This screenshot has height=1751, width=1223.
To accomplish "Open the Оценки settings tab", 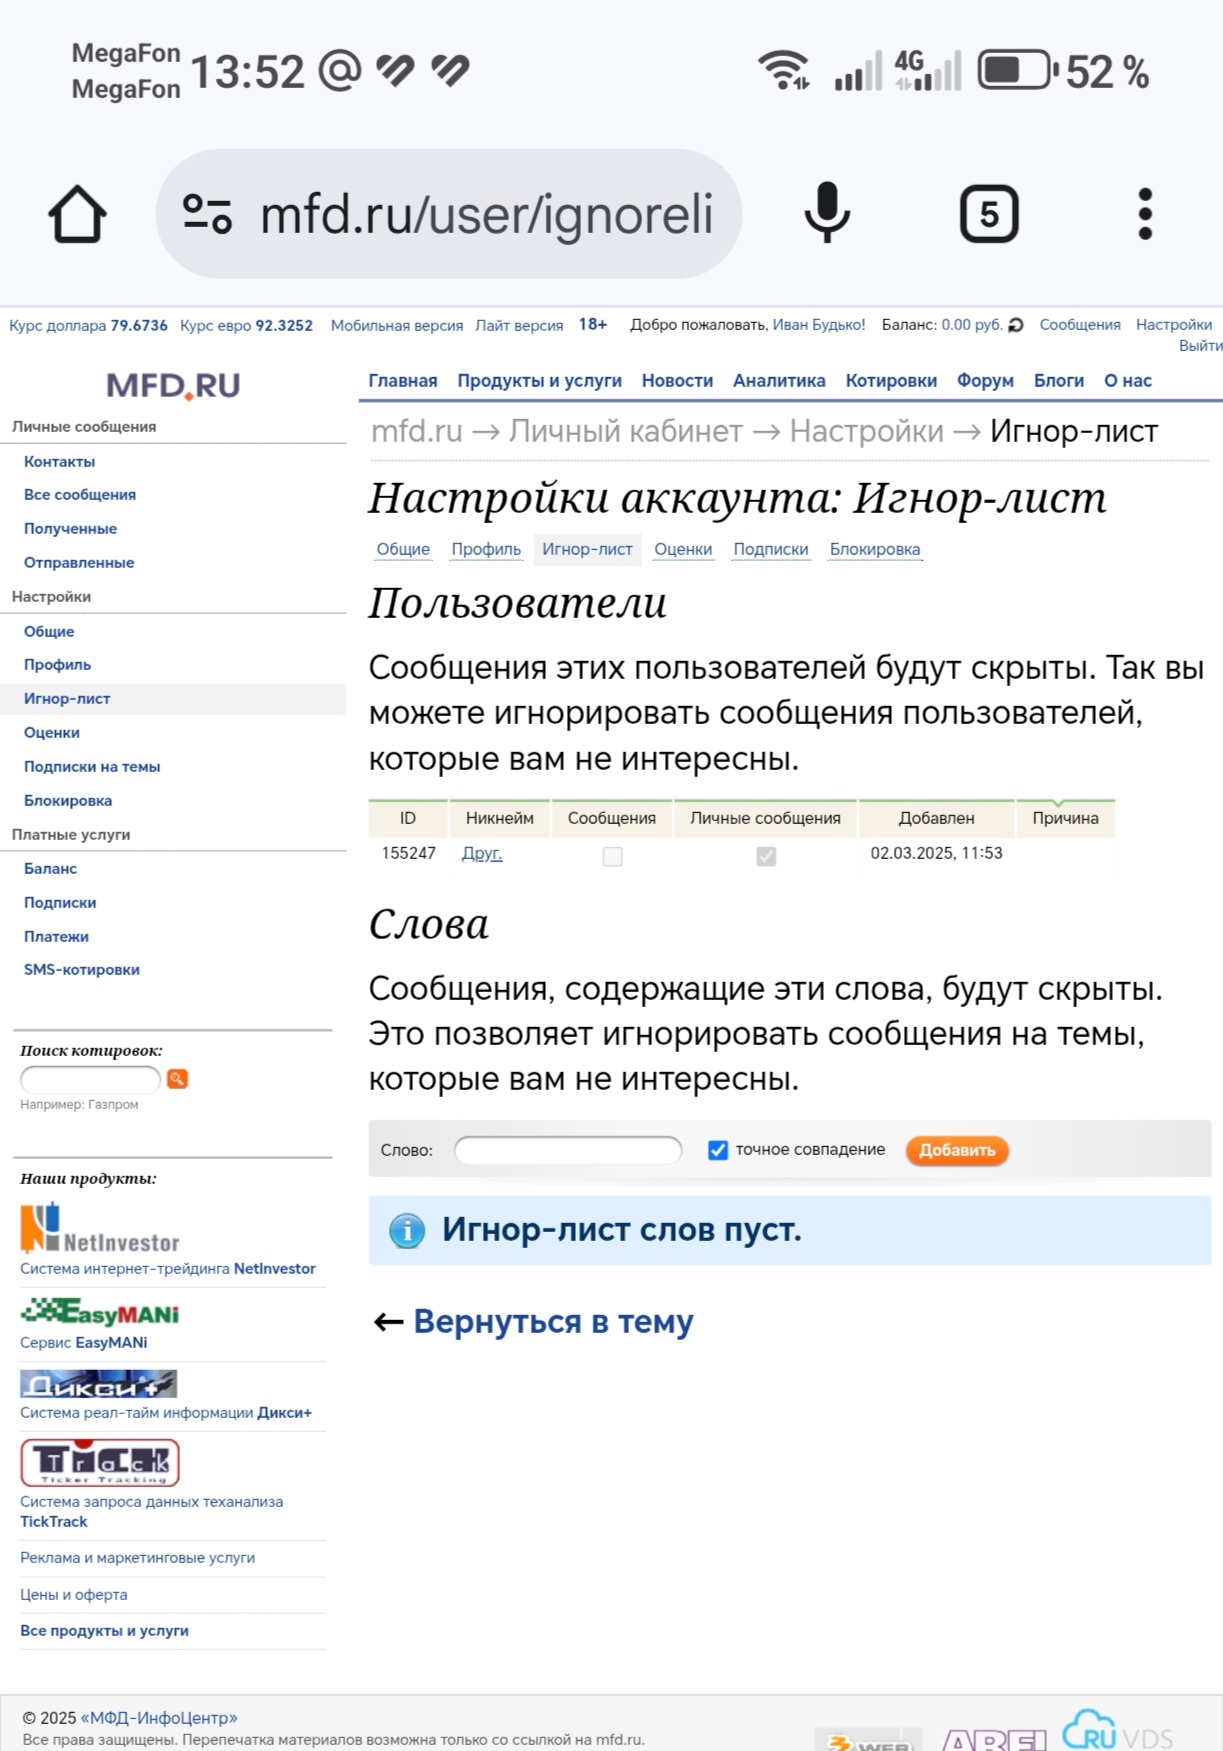I will click(683, 549).
